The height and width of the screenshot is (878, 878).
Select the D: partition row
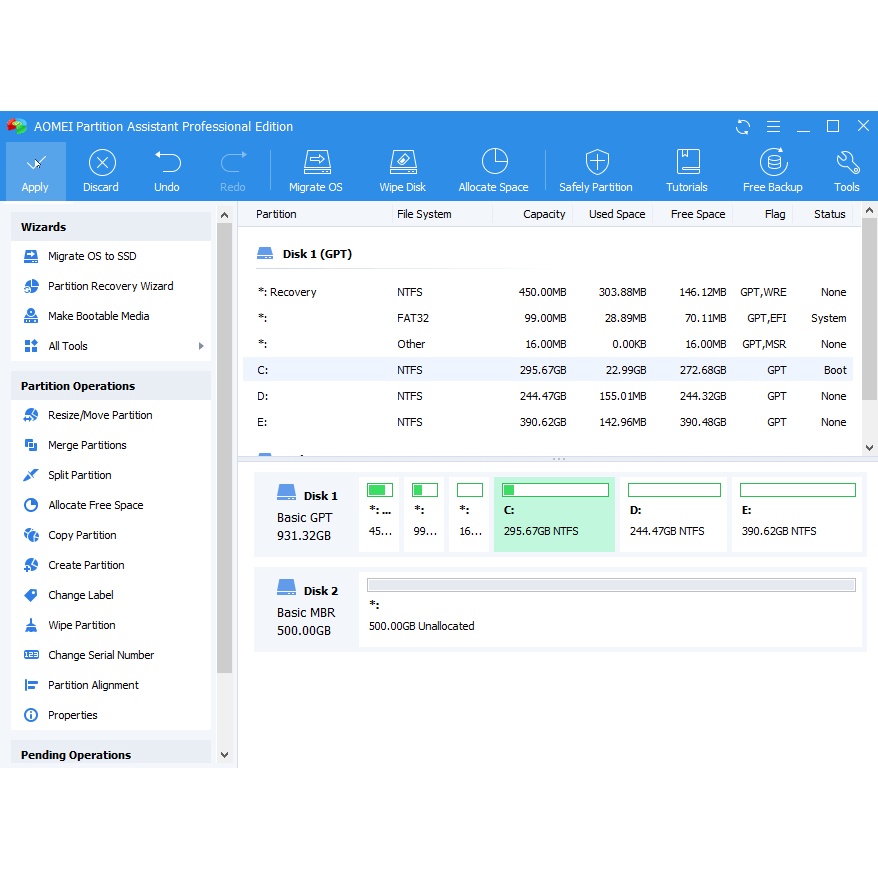click(548, 396)
